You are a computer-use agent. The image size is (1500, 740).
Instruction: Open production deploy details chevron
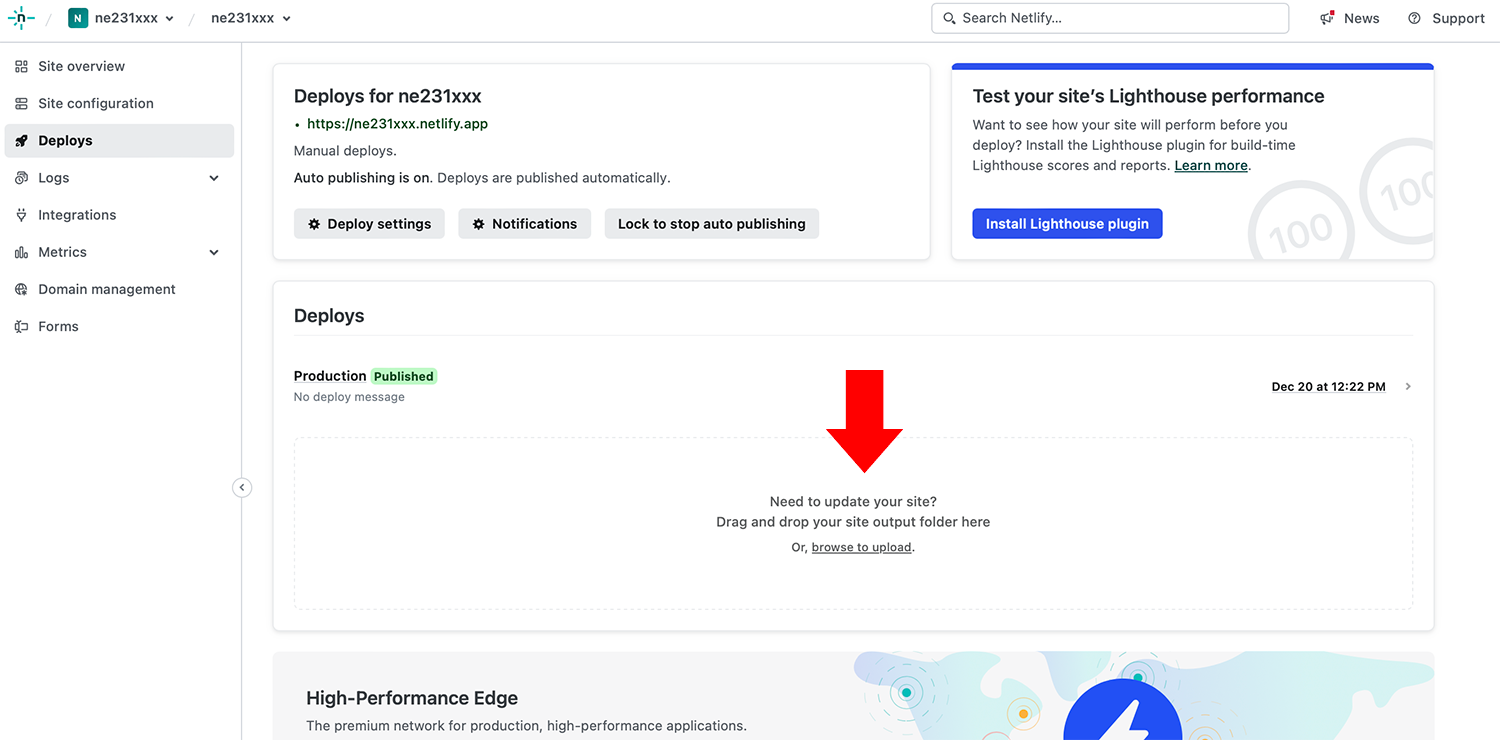pos(1408,387)
